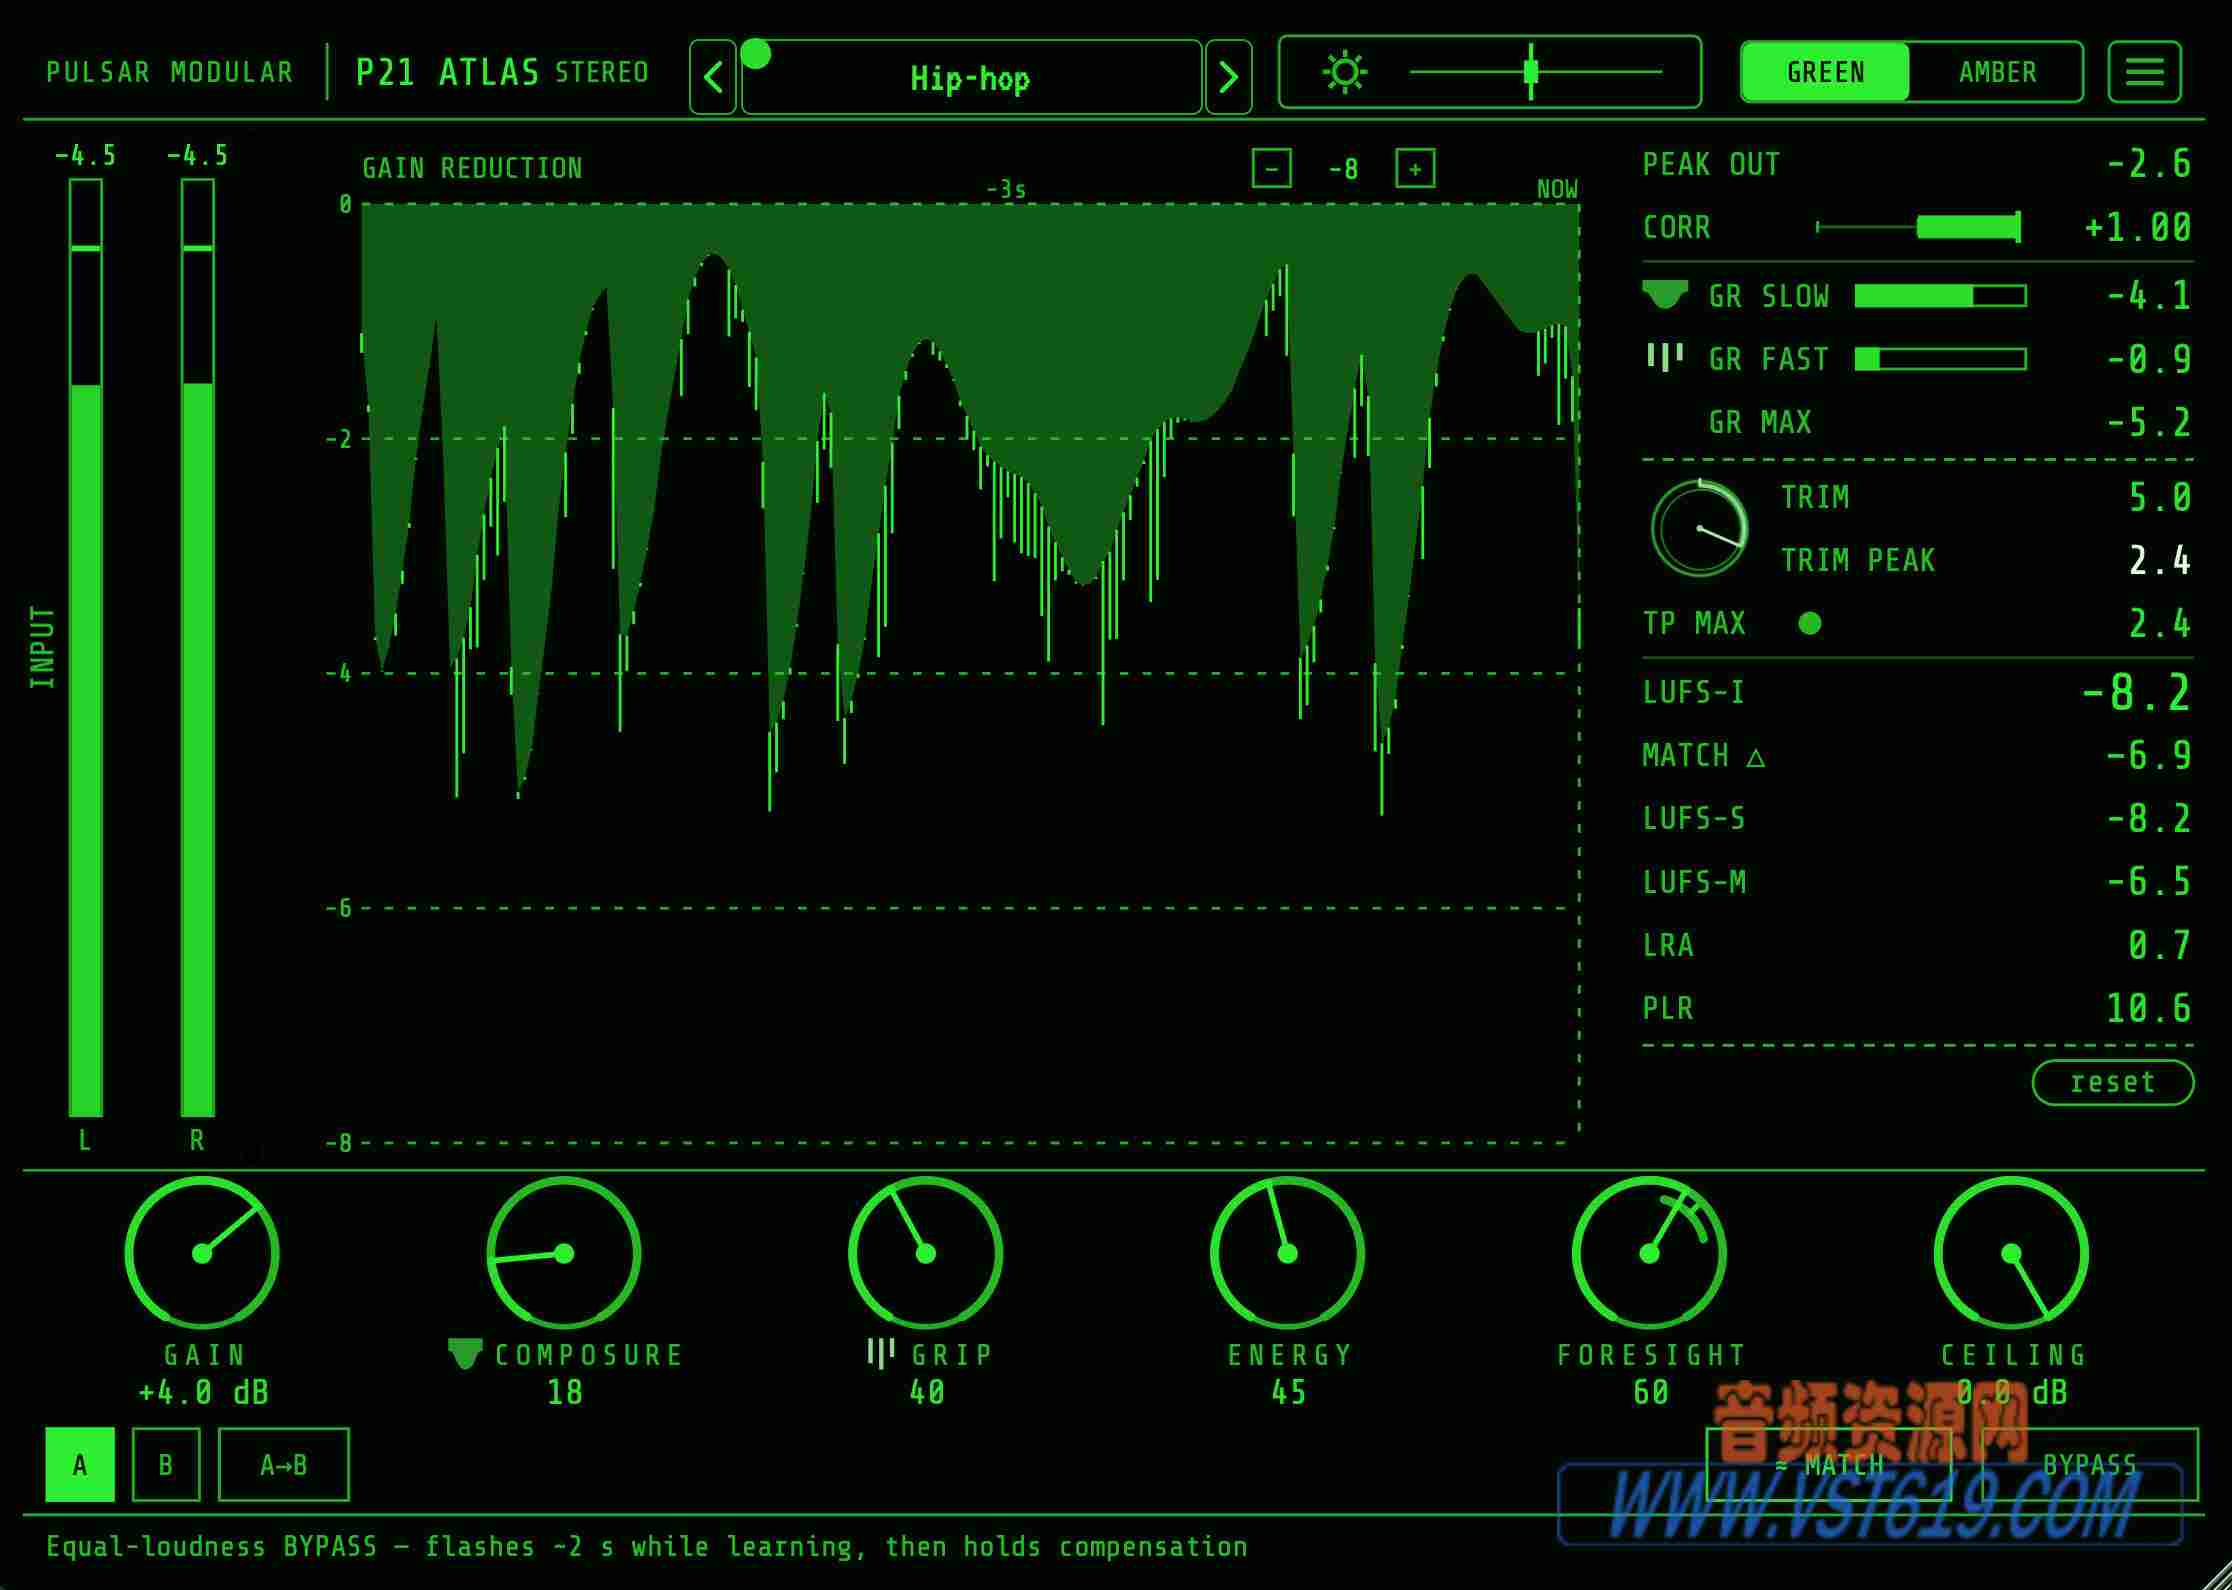Click the COMPOSURE knob
This screenshot has width=2232, height=1590.
point(564,1252)
